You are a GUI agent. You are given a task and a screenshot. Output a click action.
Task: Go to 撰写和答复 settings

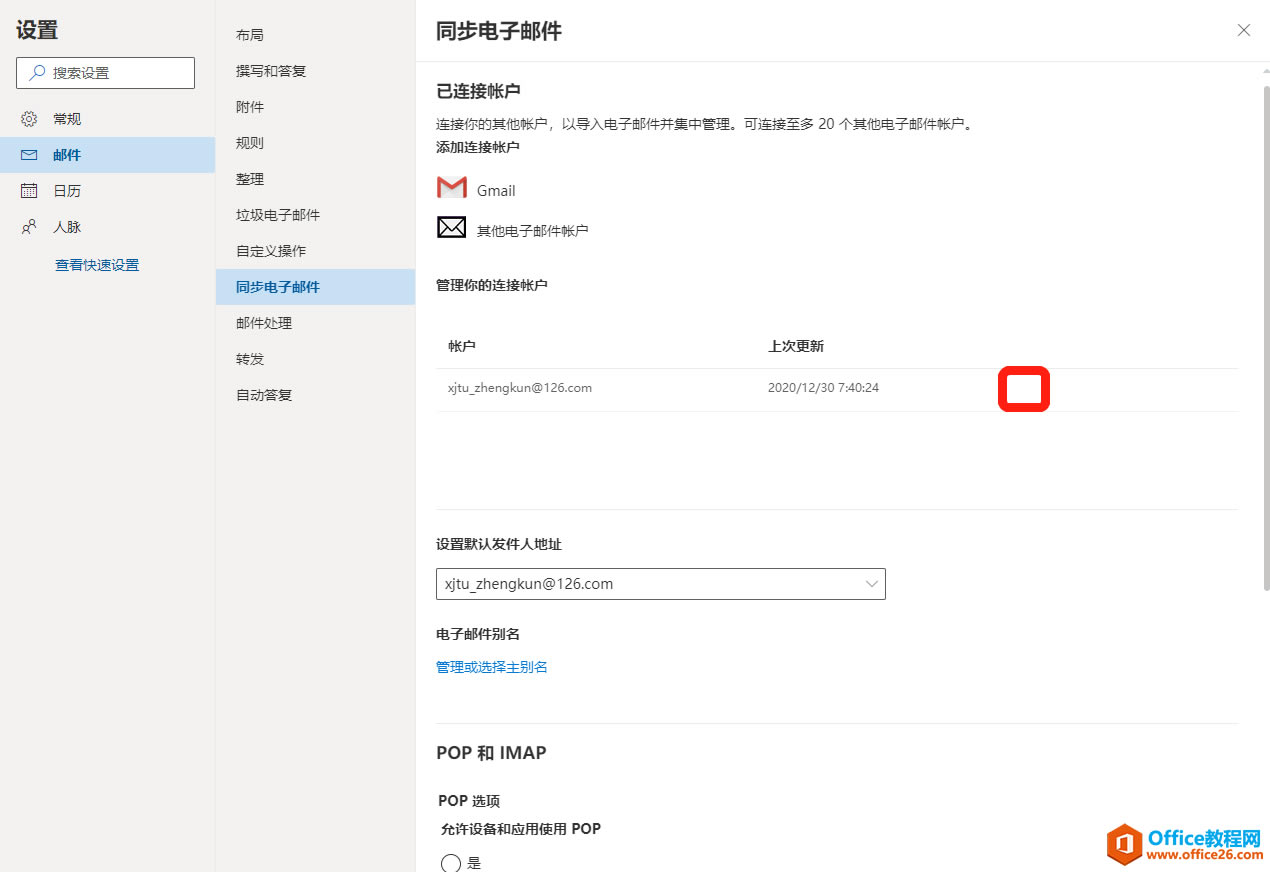click(x=315, y=71)
